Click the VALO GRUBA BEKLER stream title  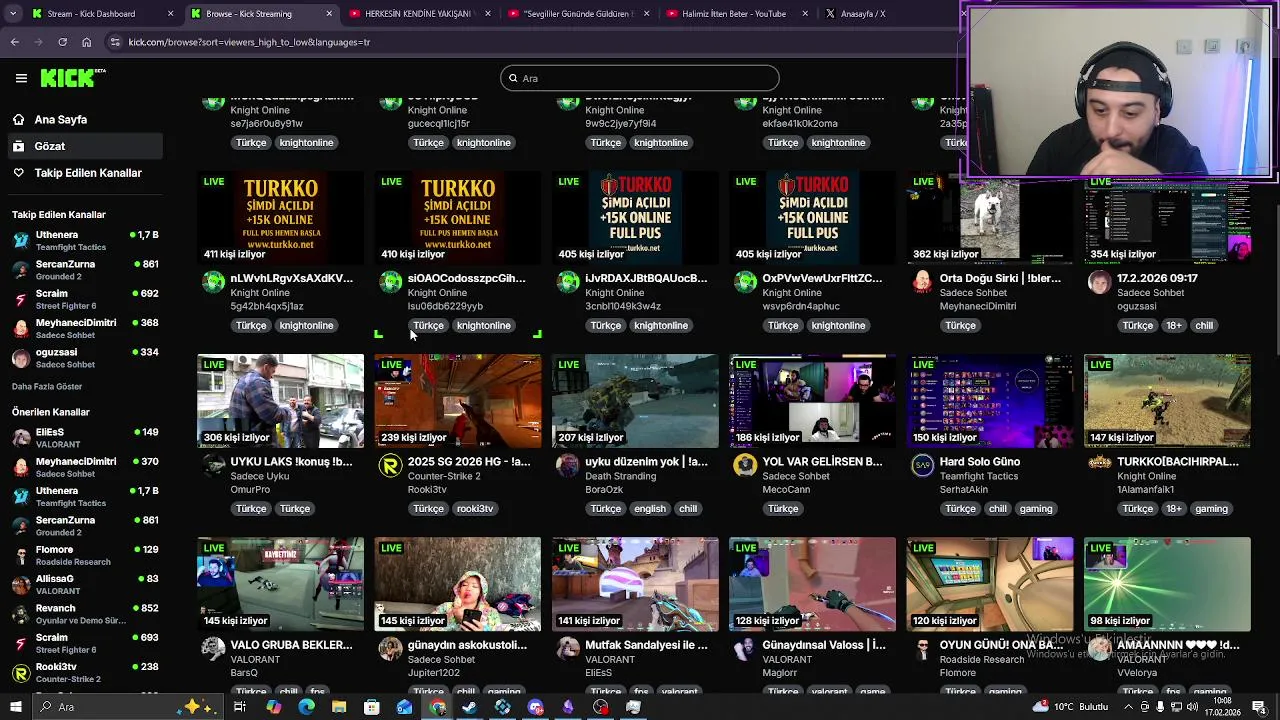coord(291,645)
